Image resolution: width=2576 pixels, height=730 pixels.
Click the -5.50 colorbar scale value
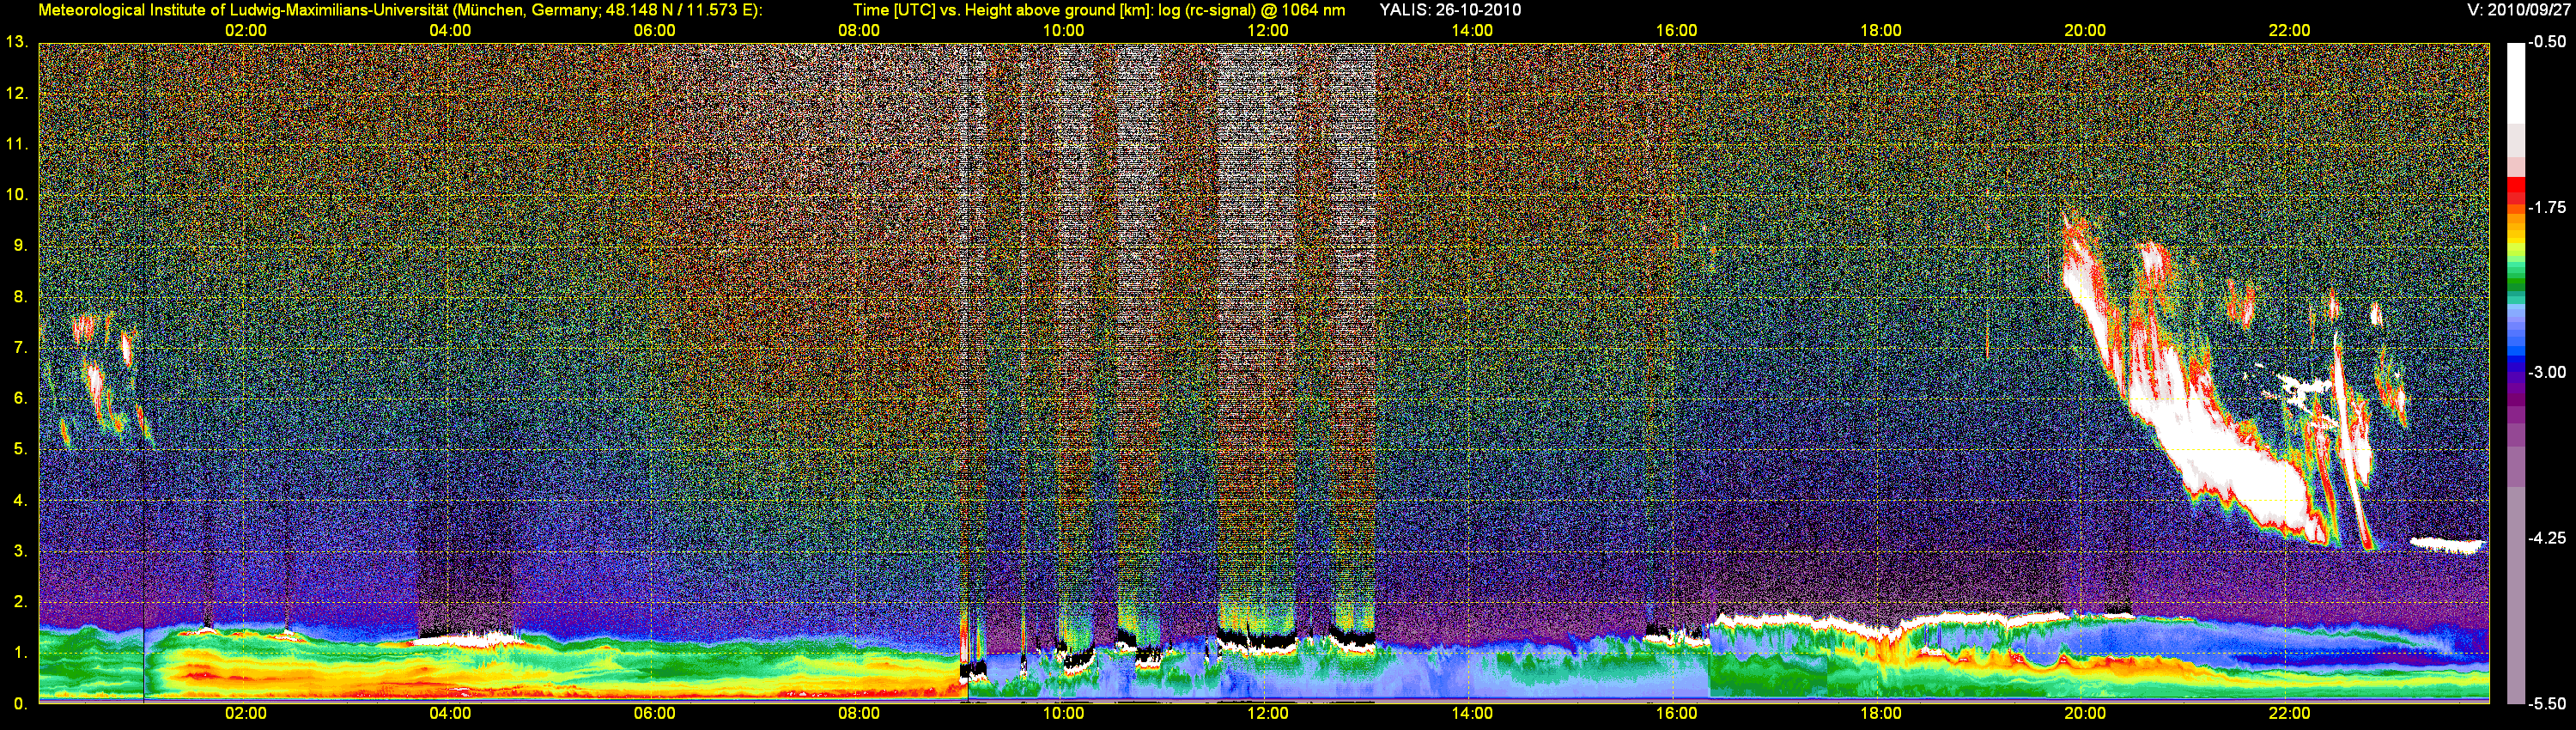click(2547, 703)
